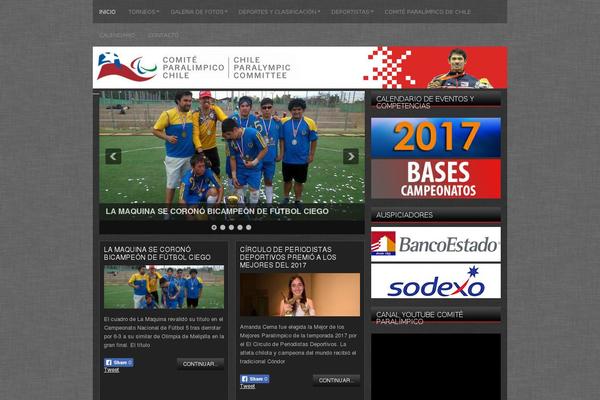
Task: Tweet the Círculo de Periodistas article
Action: point(248,387)
